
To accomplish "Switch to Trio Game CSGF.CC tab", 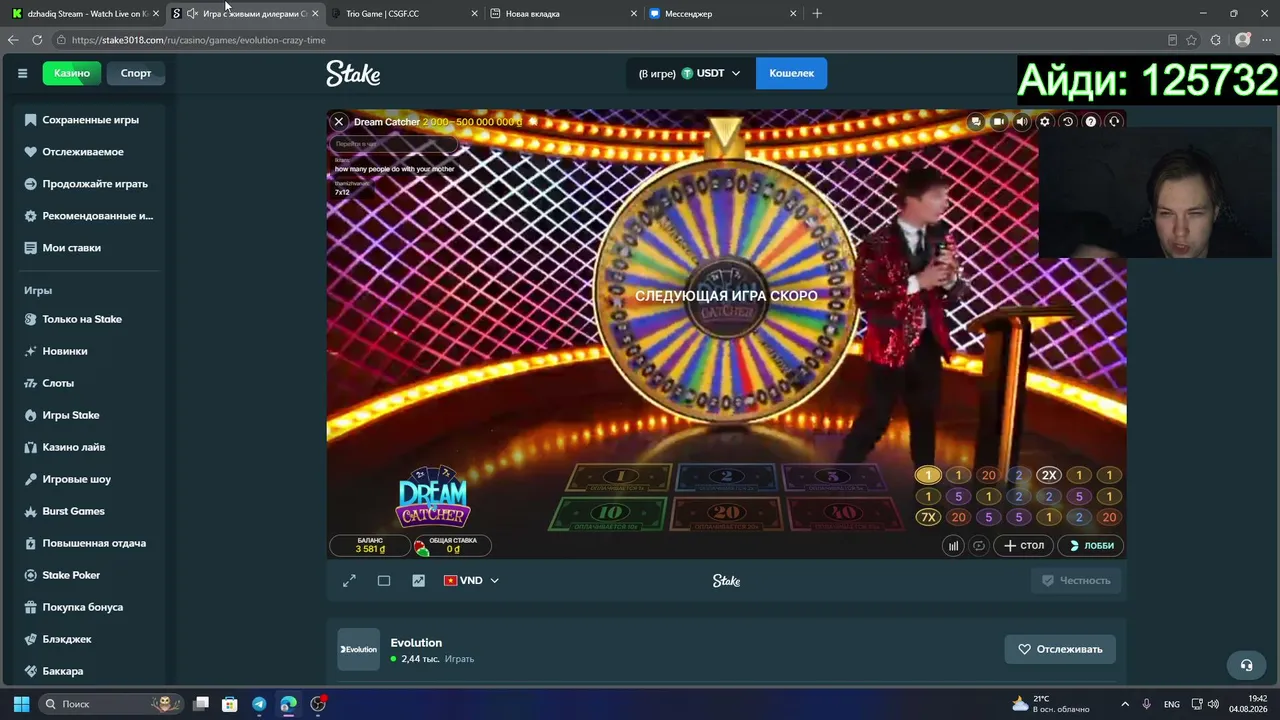I will click(x=404, y=14).
